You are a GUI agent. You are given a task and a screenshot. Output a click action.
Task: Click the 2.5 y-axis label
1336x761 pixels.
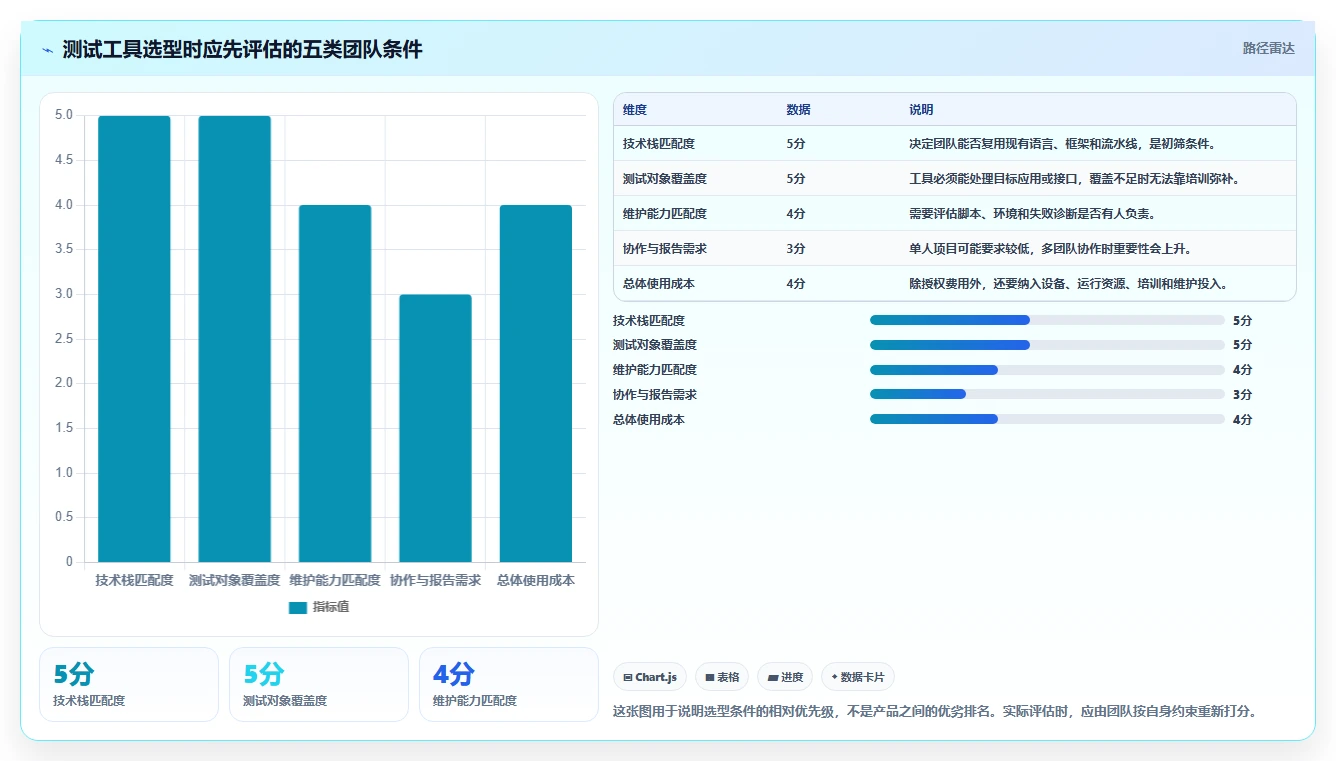coord(64,339)
